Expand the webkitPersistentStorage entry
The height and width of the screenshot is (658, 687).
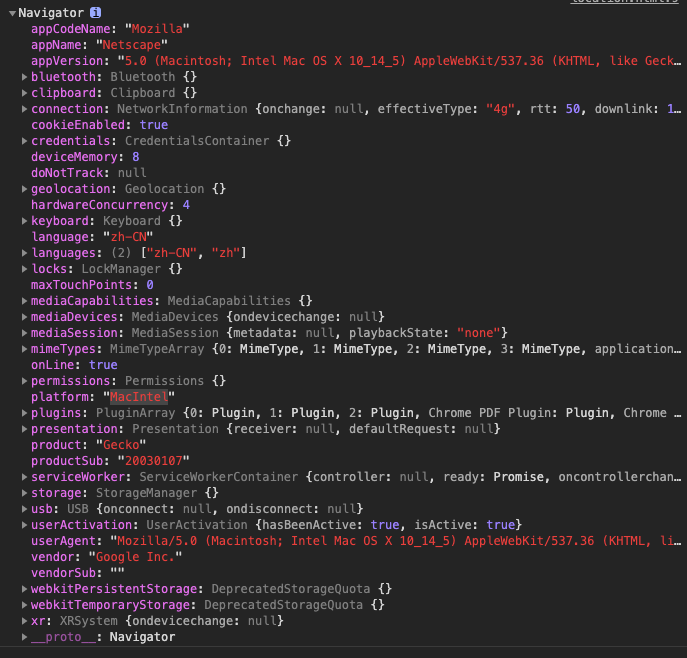[25, 589]
